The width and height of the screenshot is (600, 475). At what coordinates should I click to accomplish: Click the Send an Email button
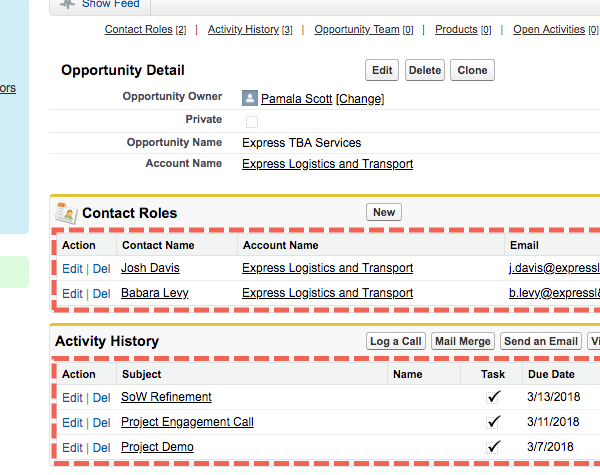(x=541, y=341)
